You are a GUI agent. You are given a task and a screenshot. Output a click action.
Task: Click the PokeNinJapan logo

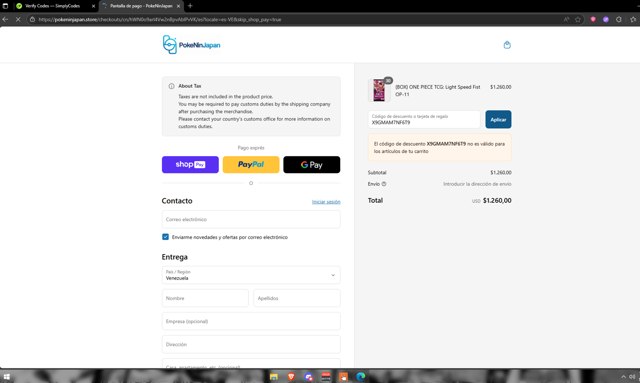click(x=191, y=45)
